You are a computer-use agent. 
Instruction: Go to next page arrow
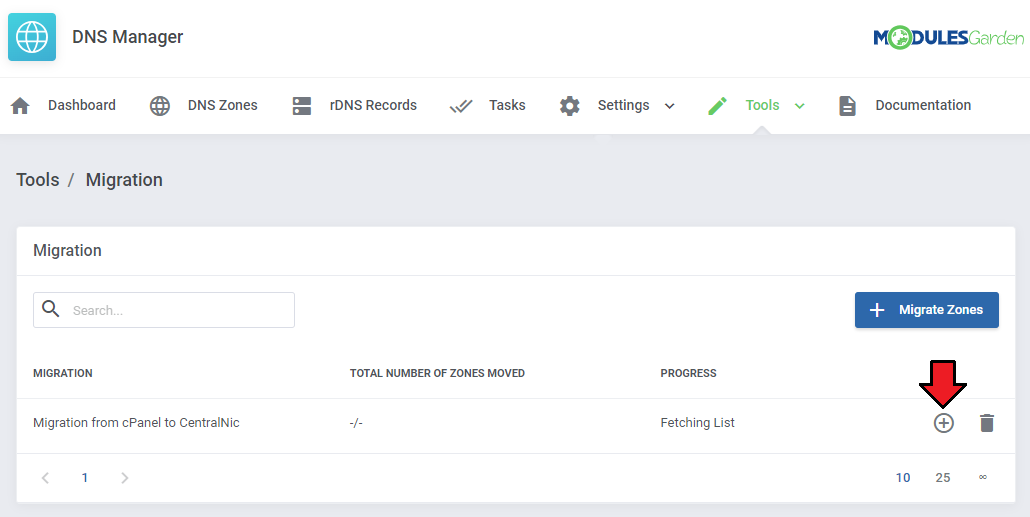tap(125, 478)
